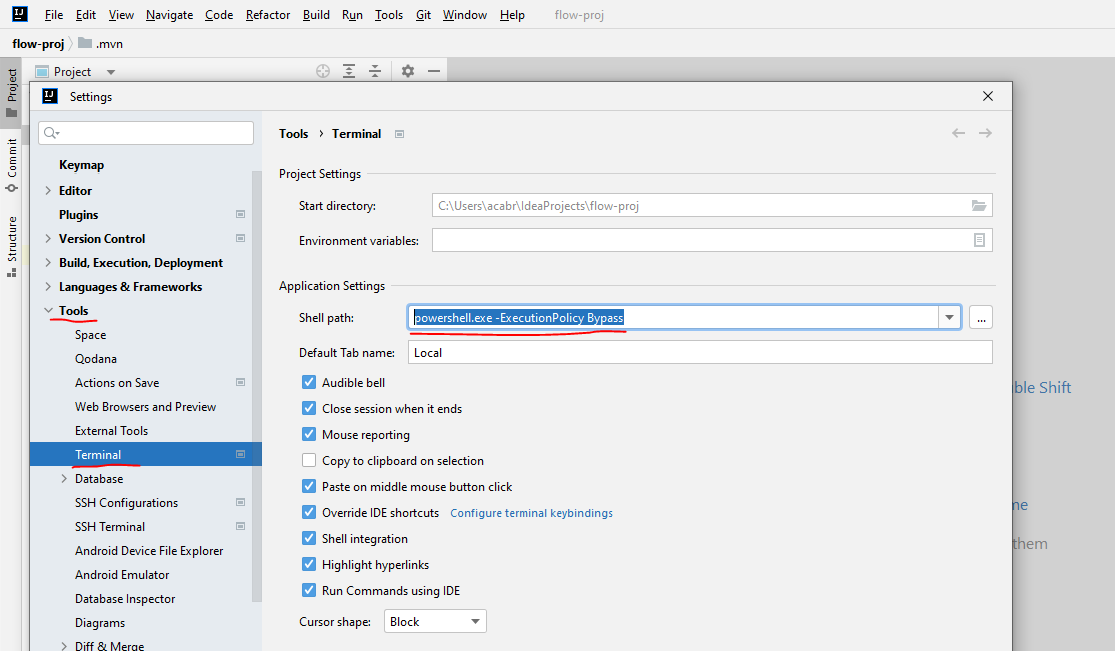Image resolution: width=1115 pixels, height=651 pixels.
Task: Click the gear icon above the Project panel
Action: [x=407, y=71]
